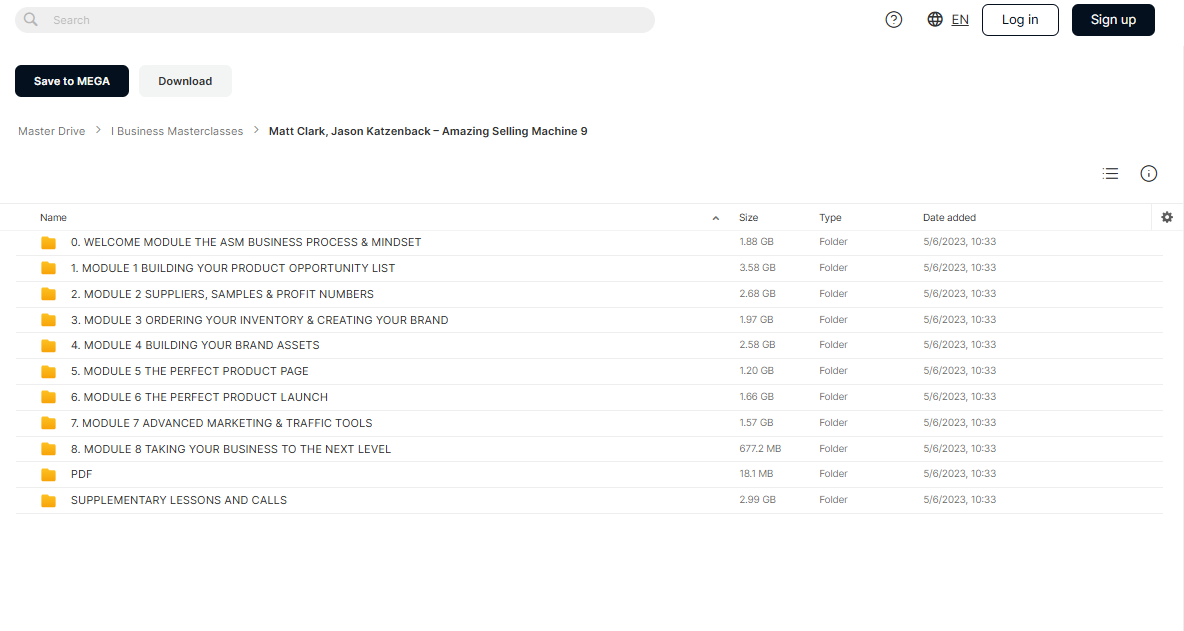
Task: Open the help question mark icon
Action: click(893, 20)
